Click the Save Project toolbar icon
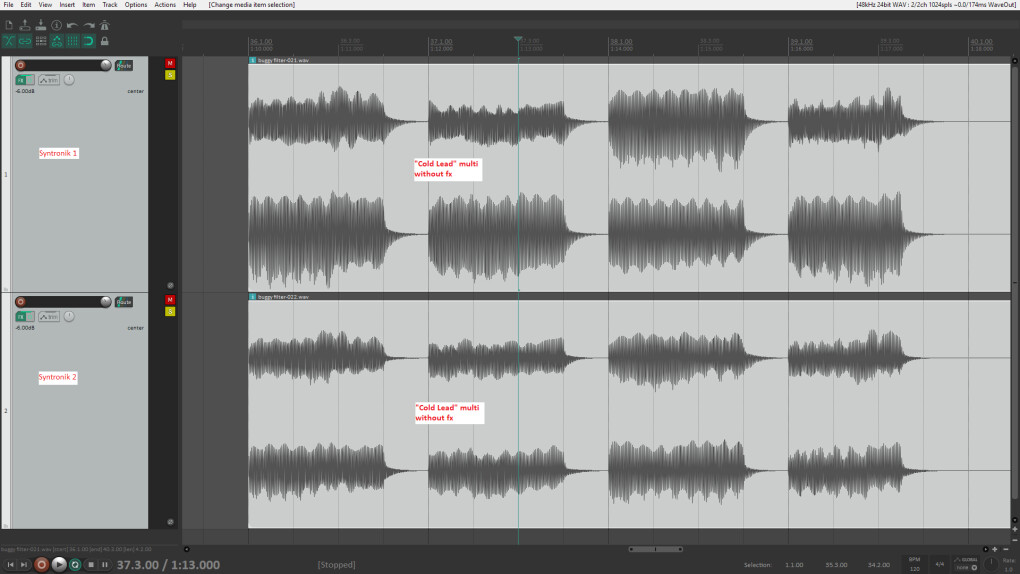Image resolution: width=1020 pixels, height=574 pixels. (x=40, y=25)
